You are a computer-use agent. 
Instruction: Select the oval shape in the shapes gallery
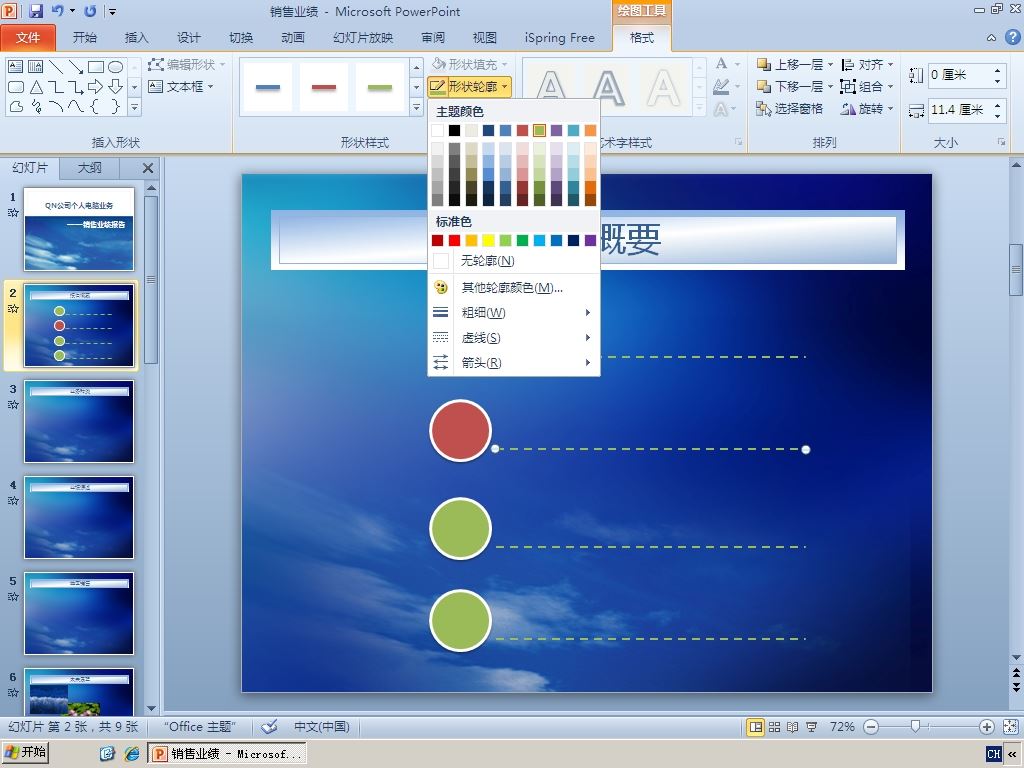pos(116,67)
